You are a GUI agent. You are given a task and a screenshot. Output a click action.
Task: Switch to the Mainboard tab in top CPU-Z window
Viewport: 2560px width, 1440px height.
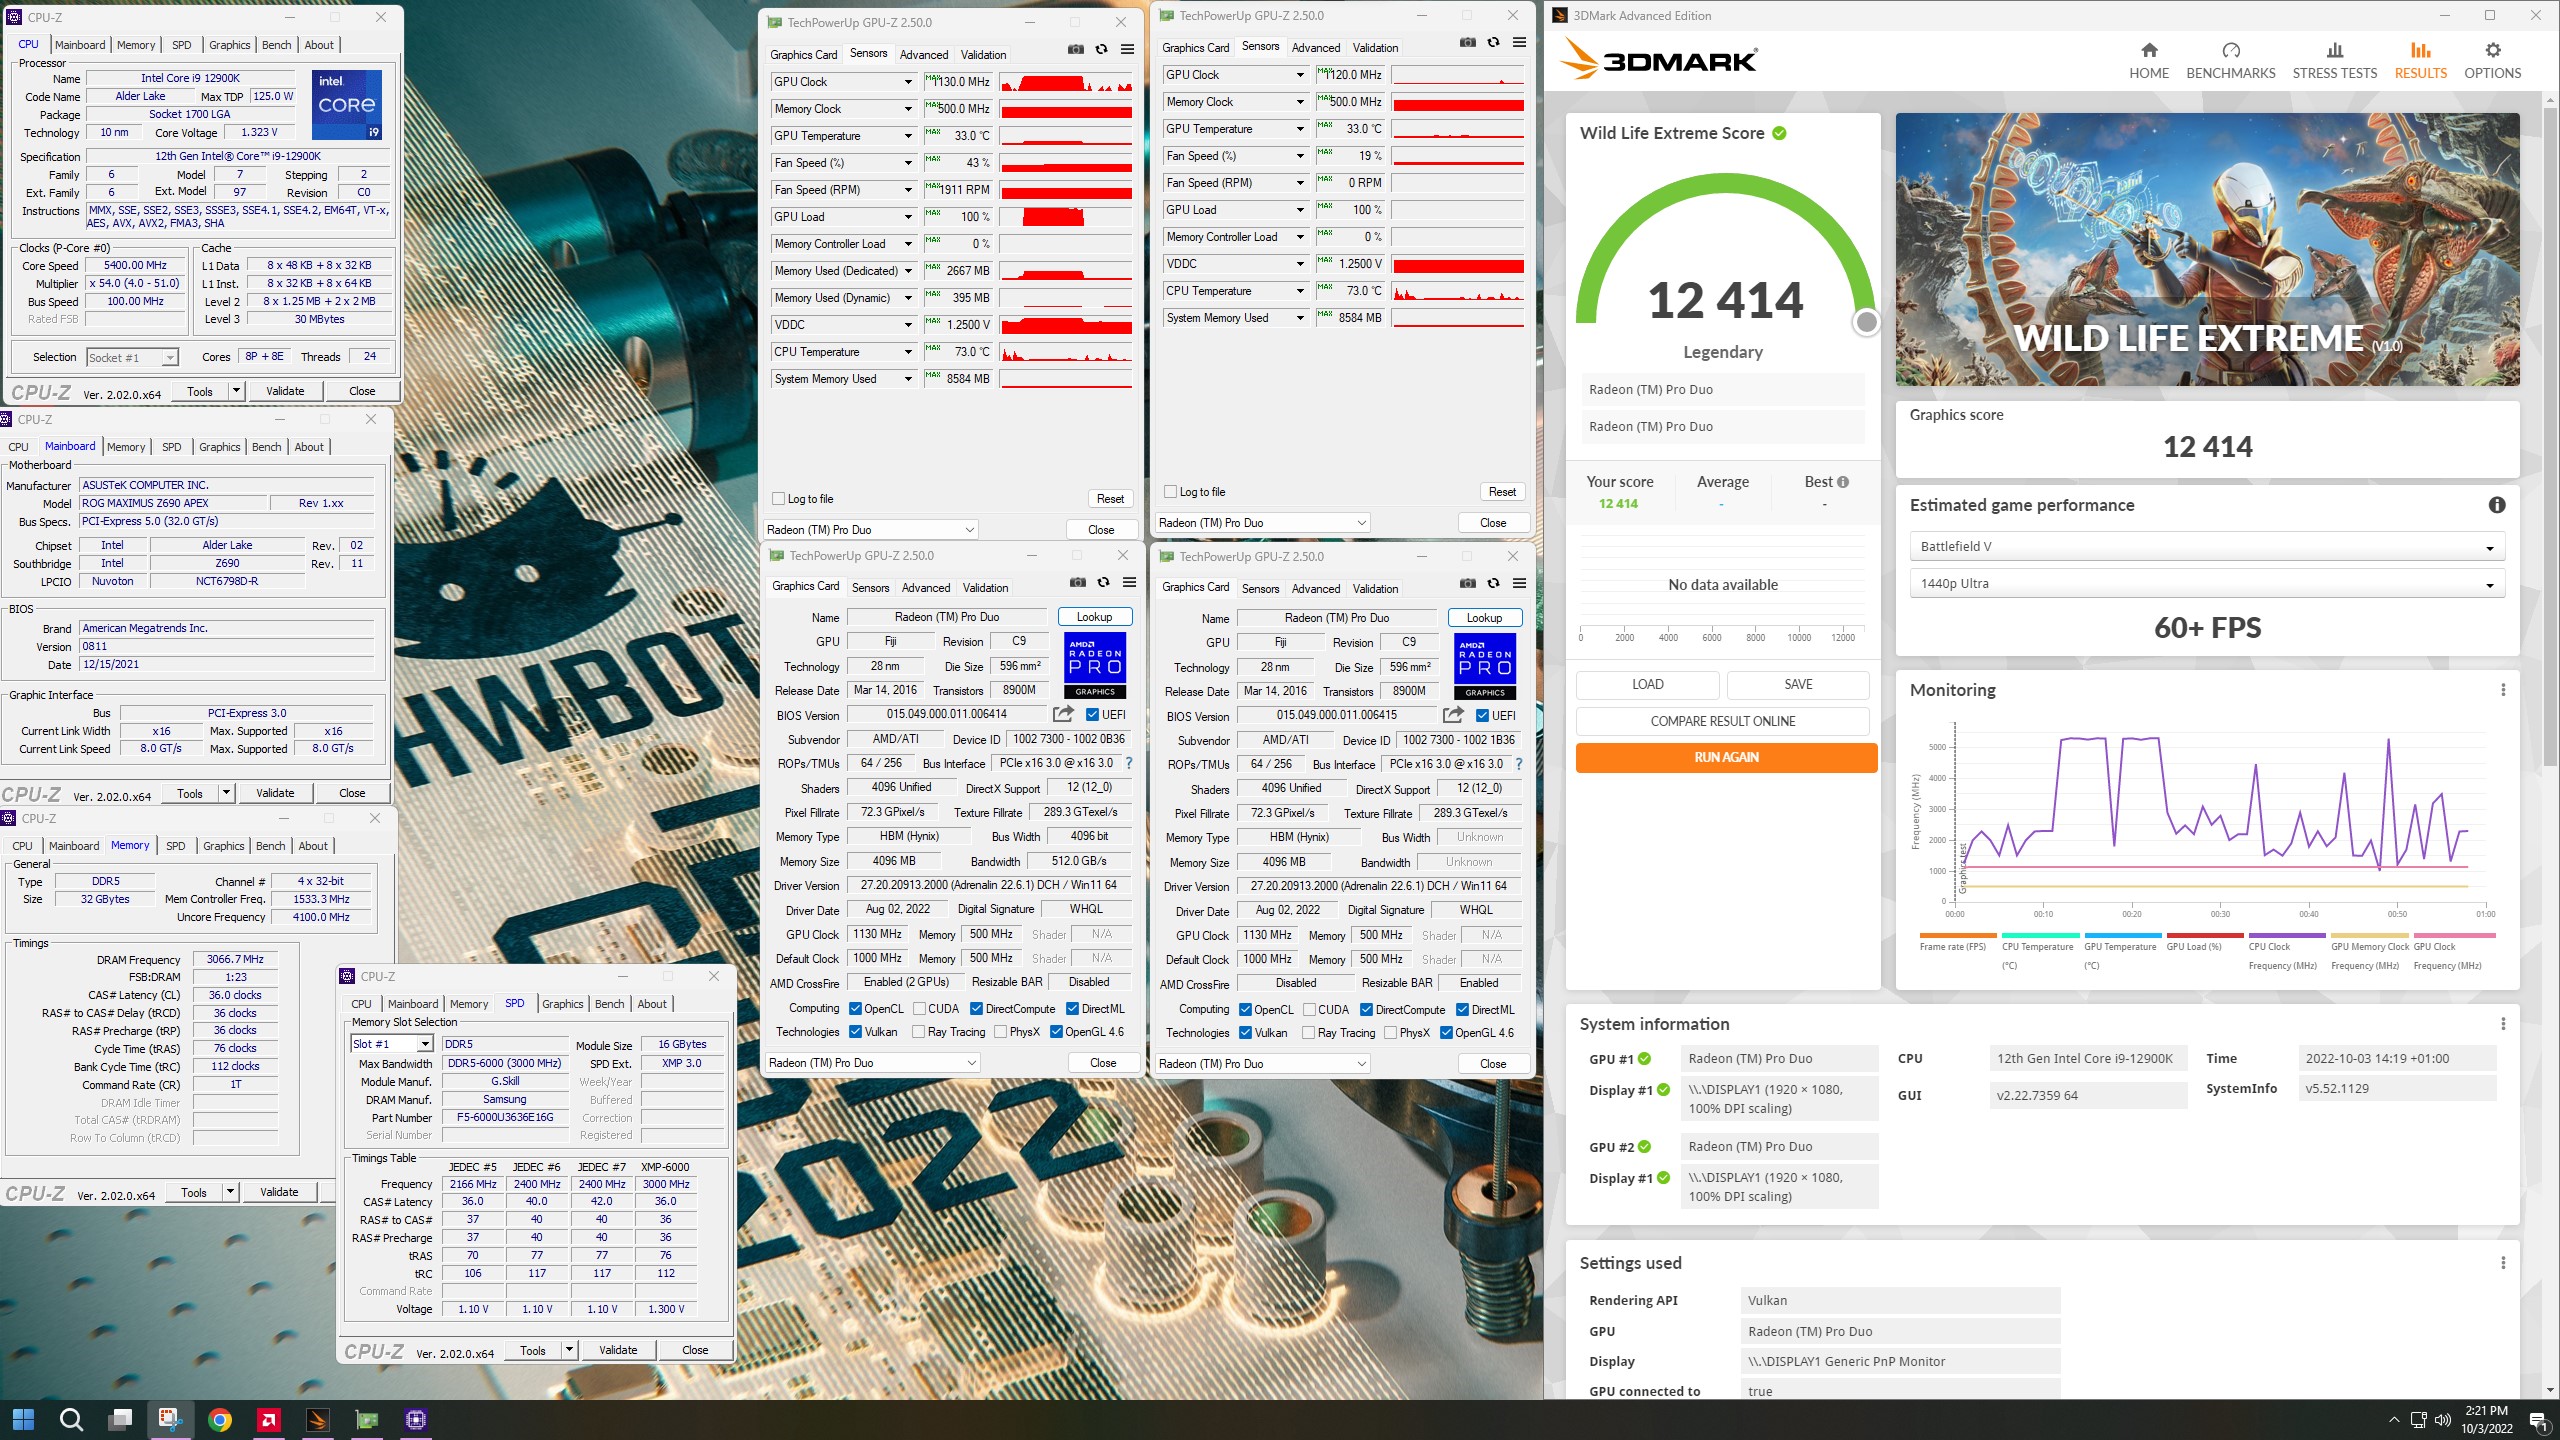click(80, 45)
